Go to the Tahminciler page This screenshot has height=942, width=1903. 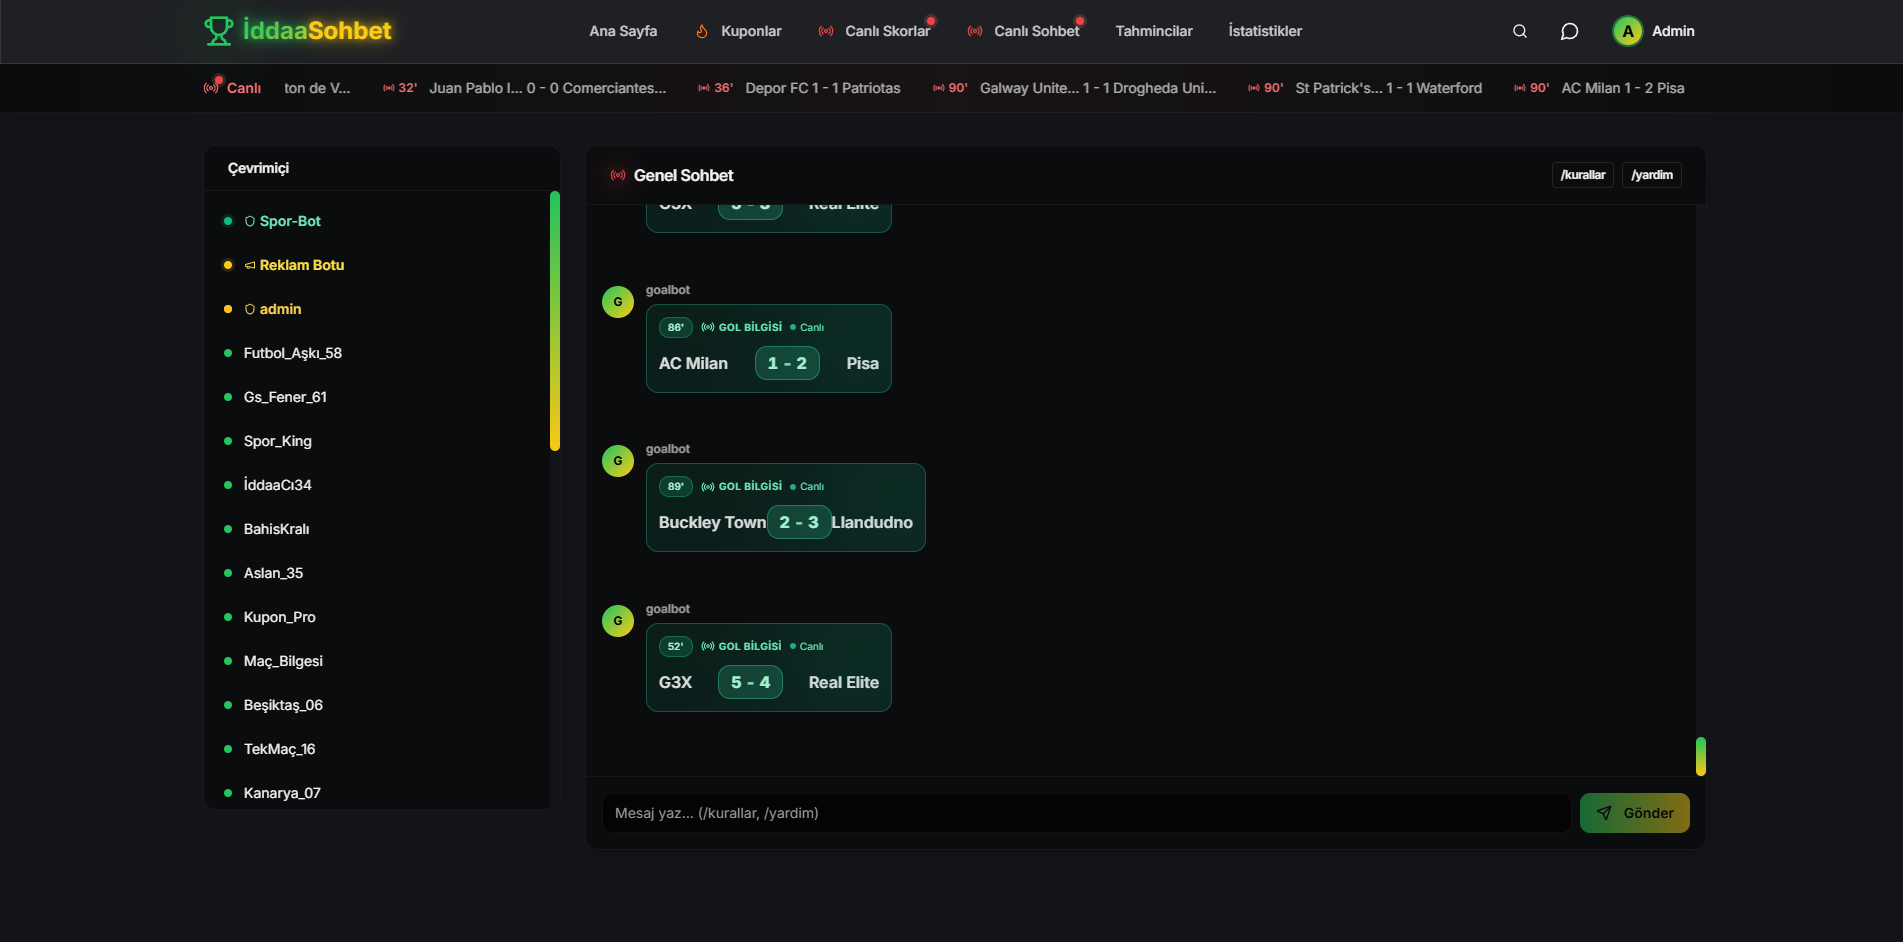pos(1153,31)
